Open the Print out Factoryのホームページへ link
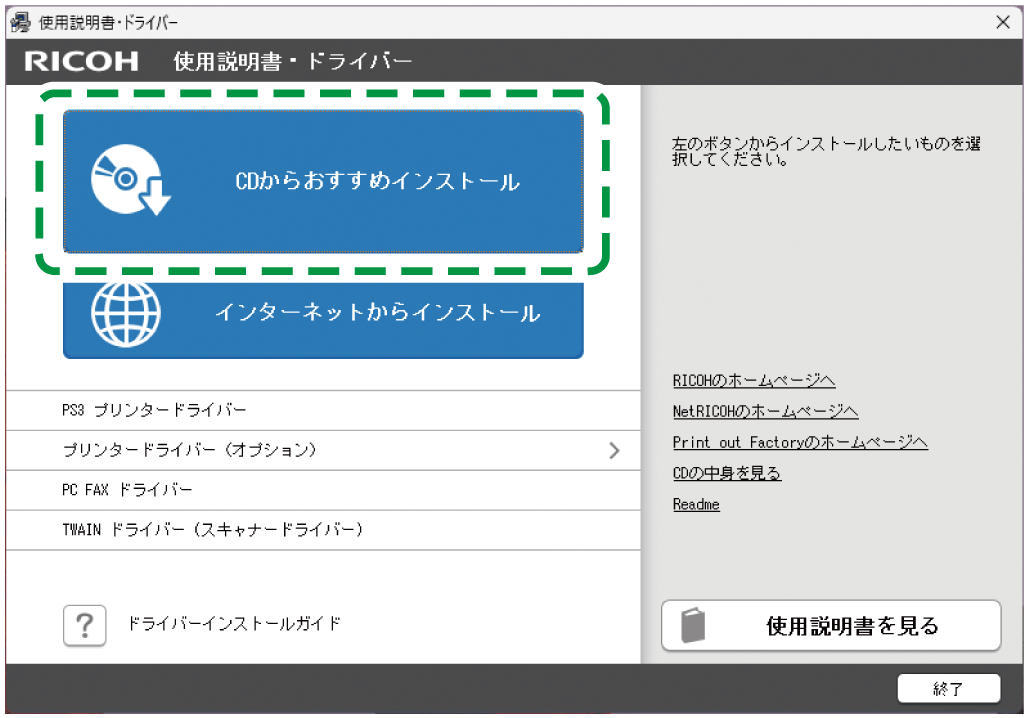Image resolution: width=1028 pixels, height=718 pixels. (800, 442)
